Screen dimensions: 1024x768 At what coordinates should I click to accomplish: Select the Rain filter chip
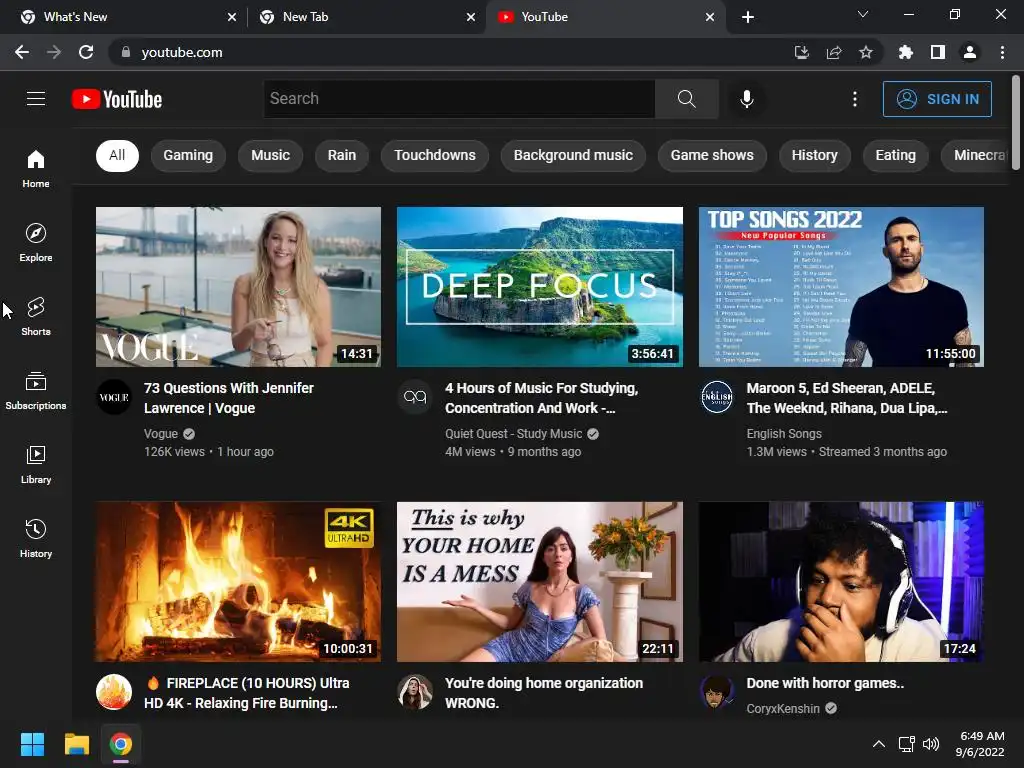(342, 155)
